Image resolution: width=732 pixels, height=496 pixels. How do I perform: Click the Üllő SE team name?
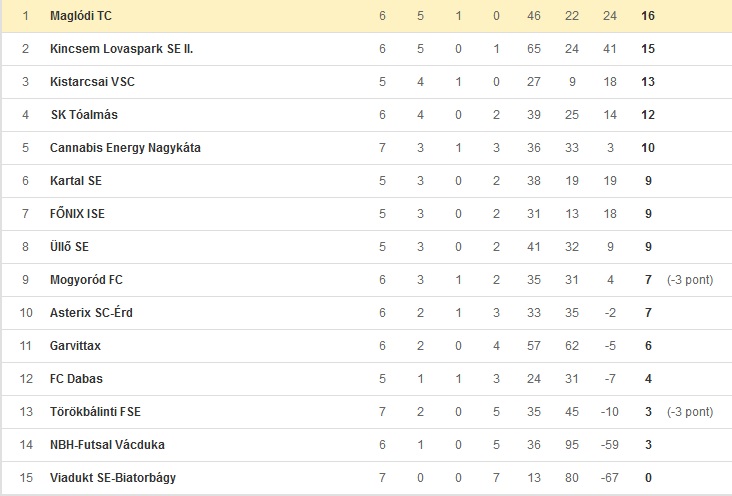[x=69, y=247]
